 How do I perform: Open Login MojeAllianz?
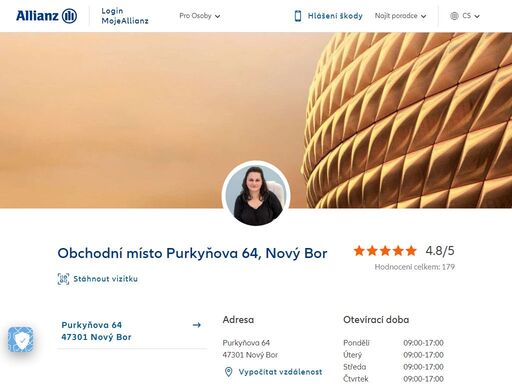click(125, 16)
